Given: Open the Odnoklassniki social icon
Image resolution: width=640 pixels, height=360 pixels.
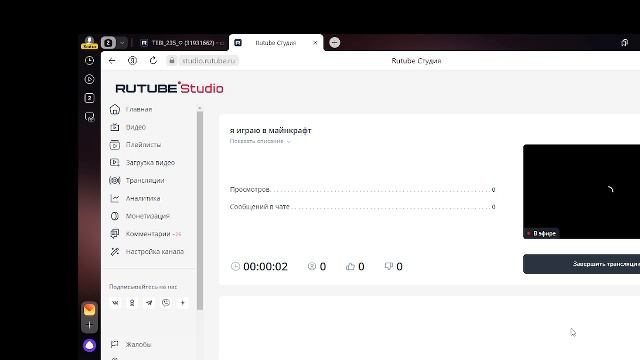Looking at the screenshot, I should pos(132,303).
